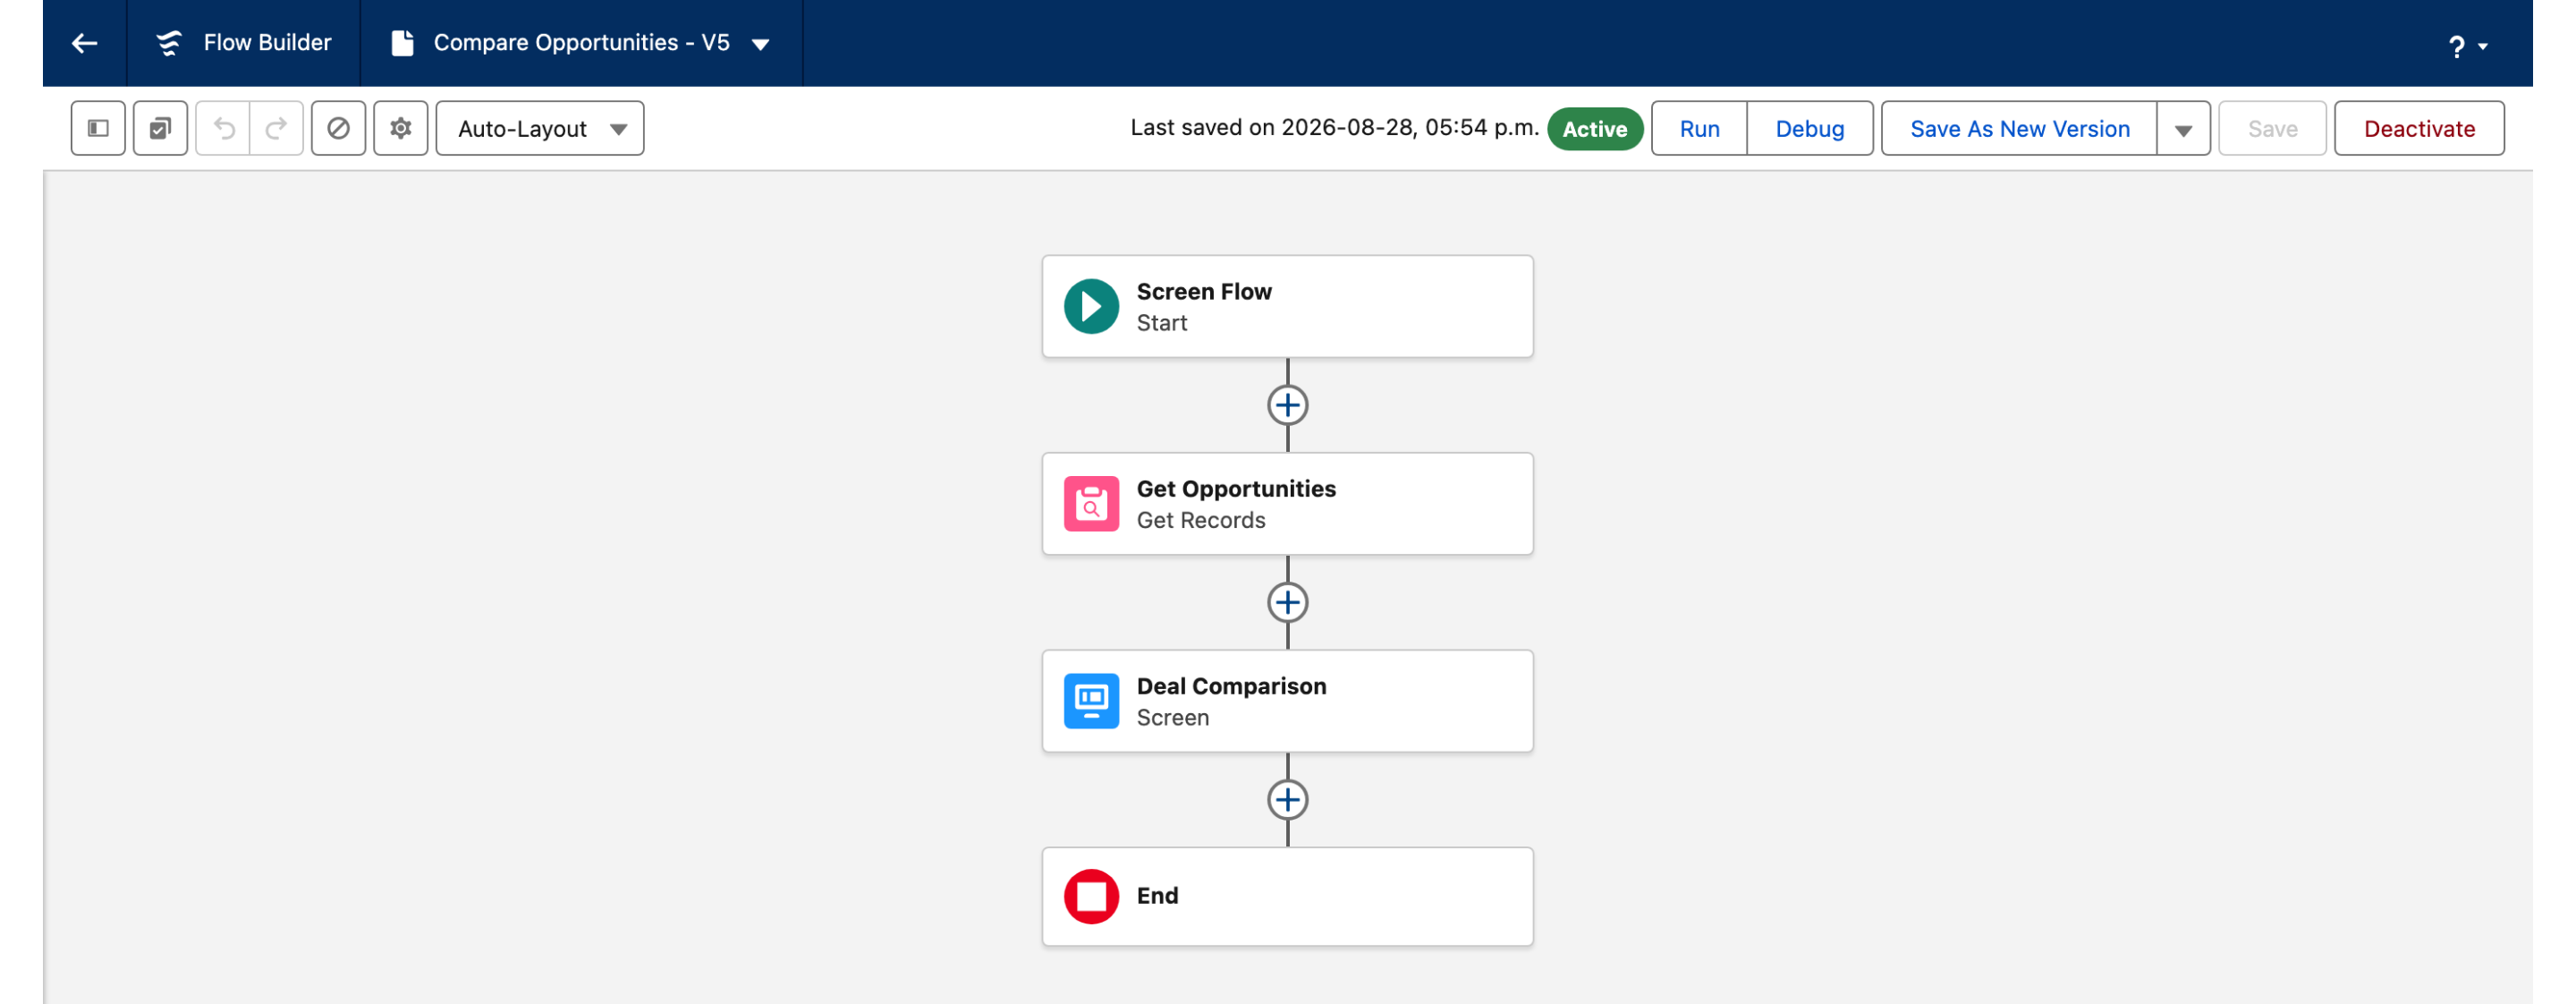Select the Get Opportunities element
The width and height of the screenshot is (2576, 1004).
click(x=1287, y=504)
